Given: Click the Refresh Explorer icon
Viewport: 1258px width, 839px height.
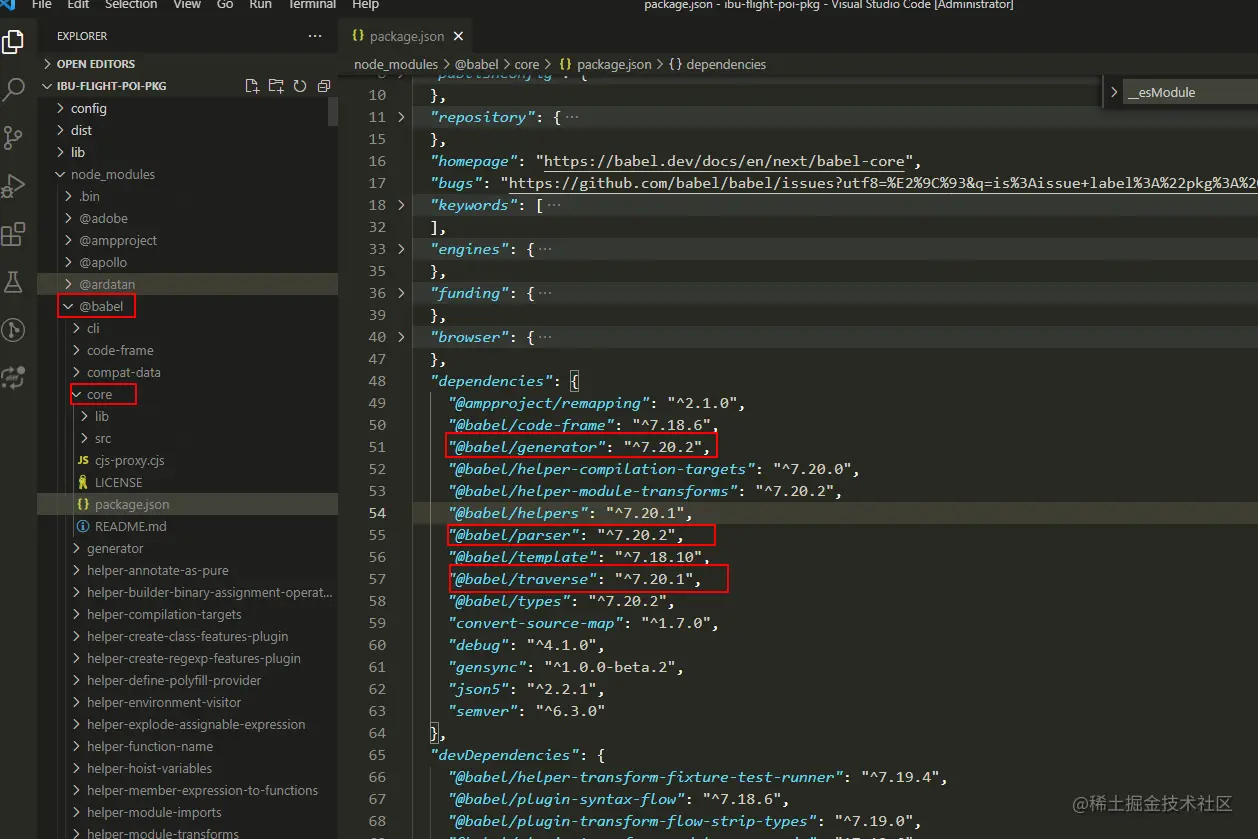Looking at the screenshot, I should click(x=300, y=86).
